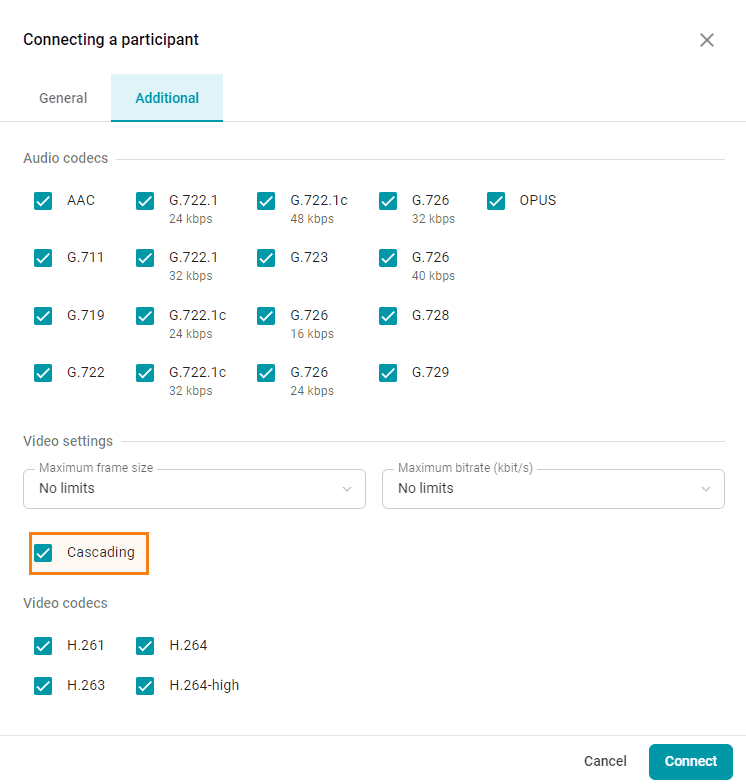The image size is (746, 784).
Task: Toggle G.722.1c 48 kbps codec checkbox
Action: [266, 201]
